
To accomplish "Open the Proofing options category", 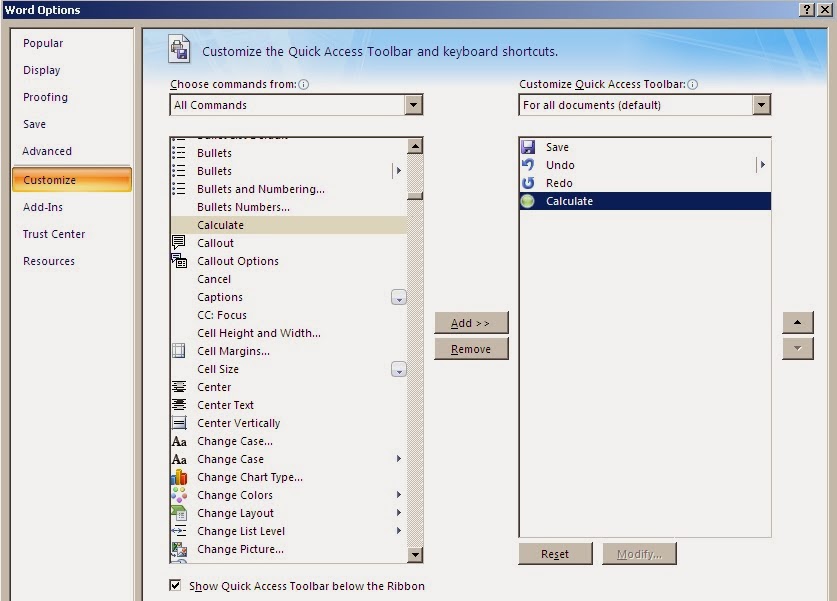I will click(45, 97).
